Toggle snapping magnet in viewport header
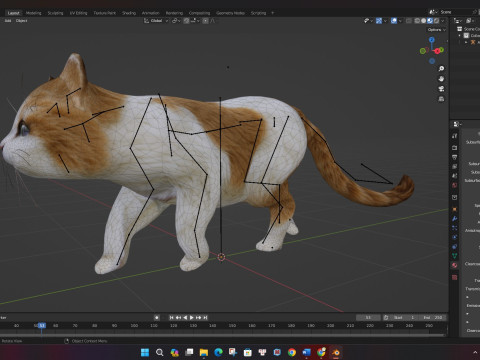Viewport: 480px width, 360px height. (x=187, y=21)
